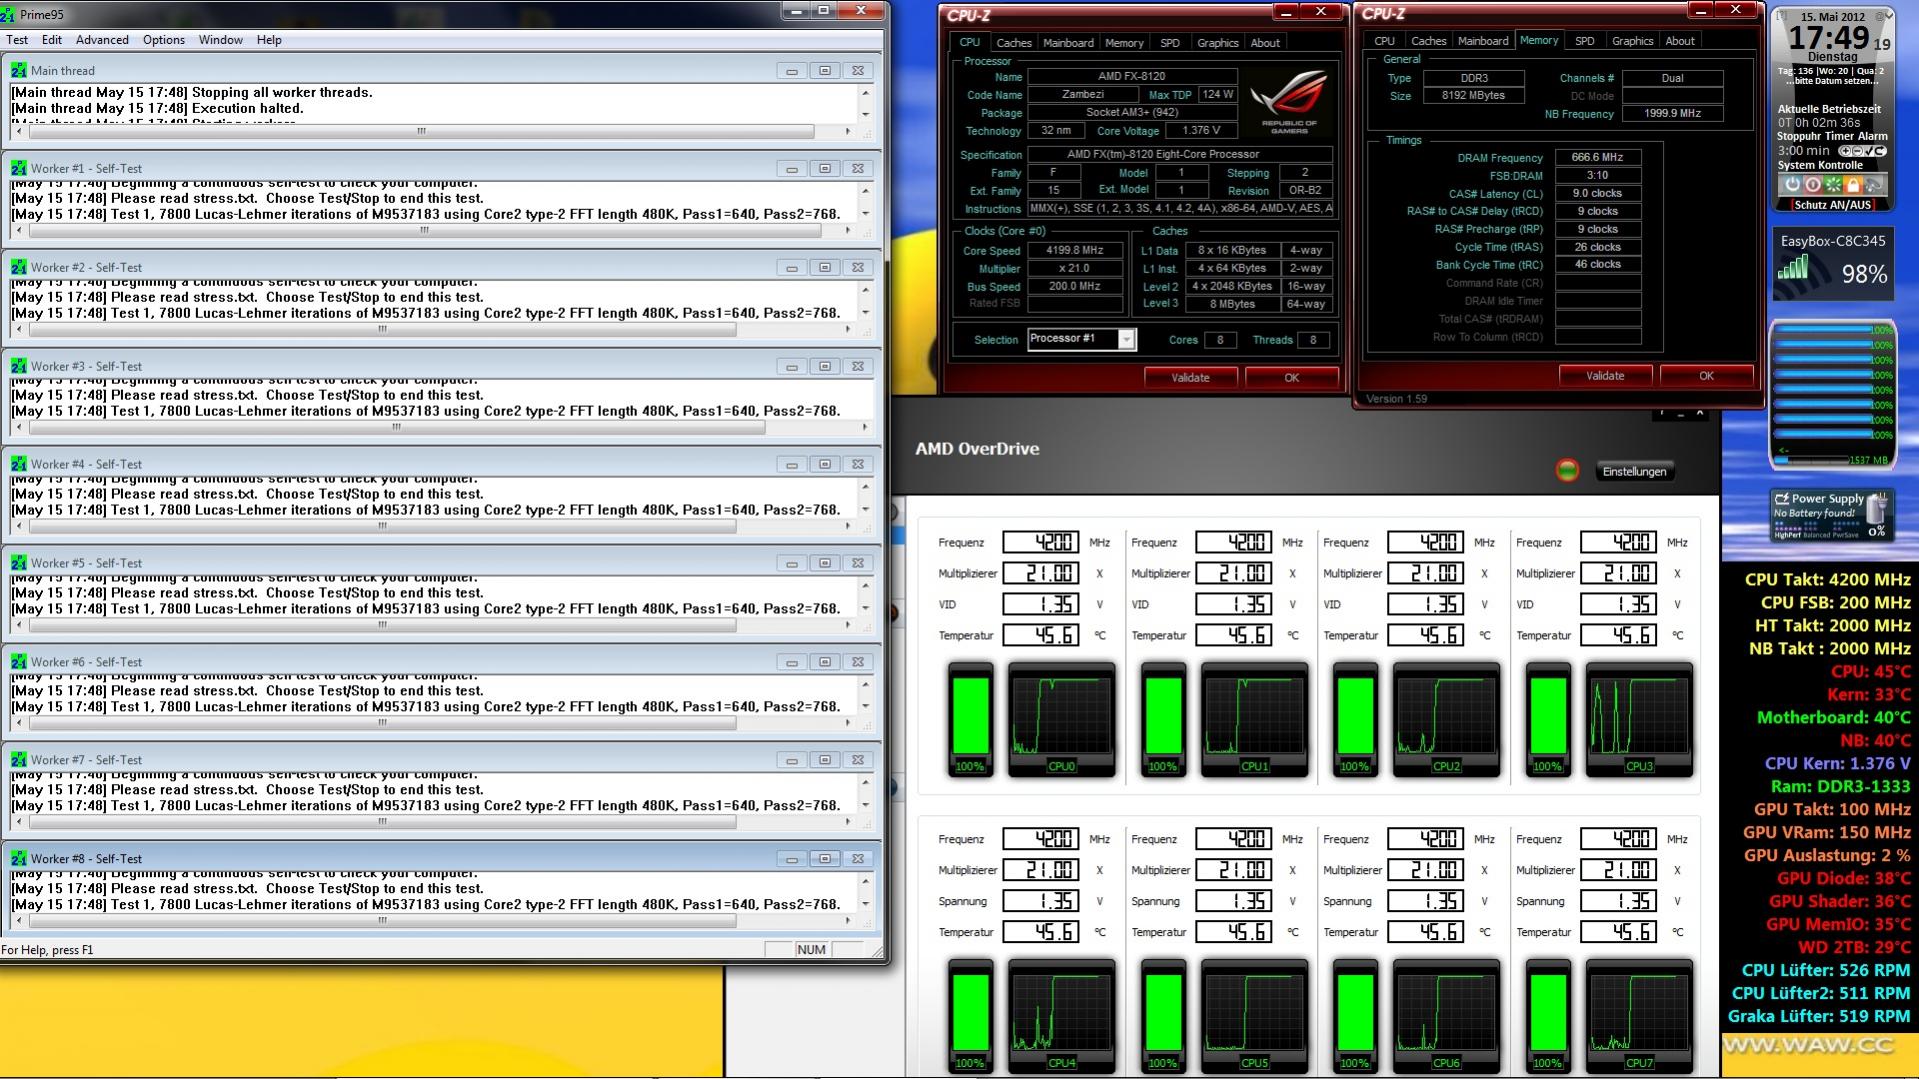Click the AMD FX-8120 processor name field
Screen dimensions: 1919x1079
pos(1132,77)
